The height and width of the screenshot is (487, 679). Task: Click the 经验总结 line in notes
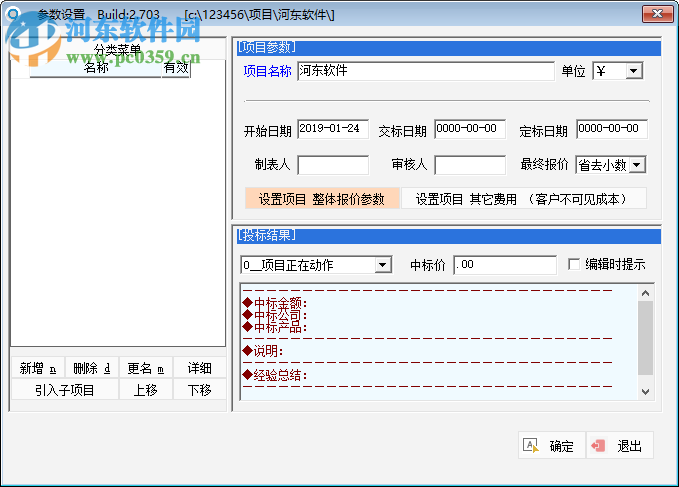[x=275, y=375]
